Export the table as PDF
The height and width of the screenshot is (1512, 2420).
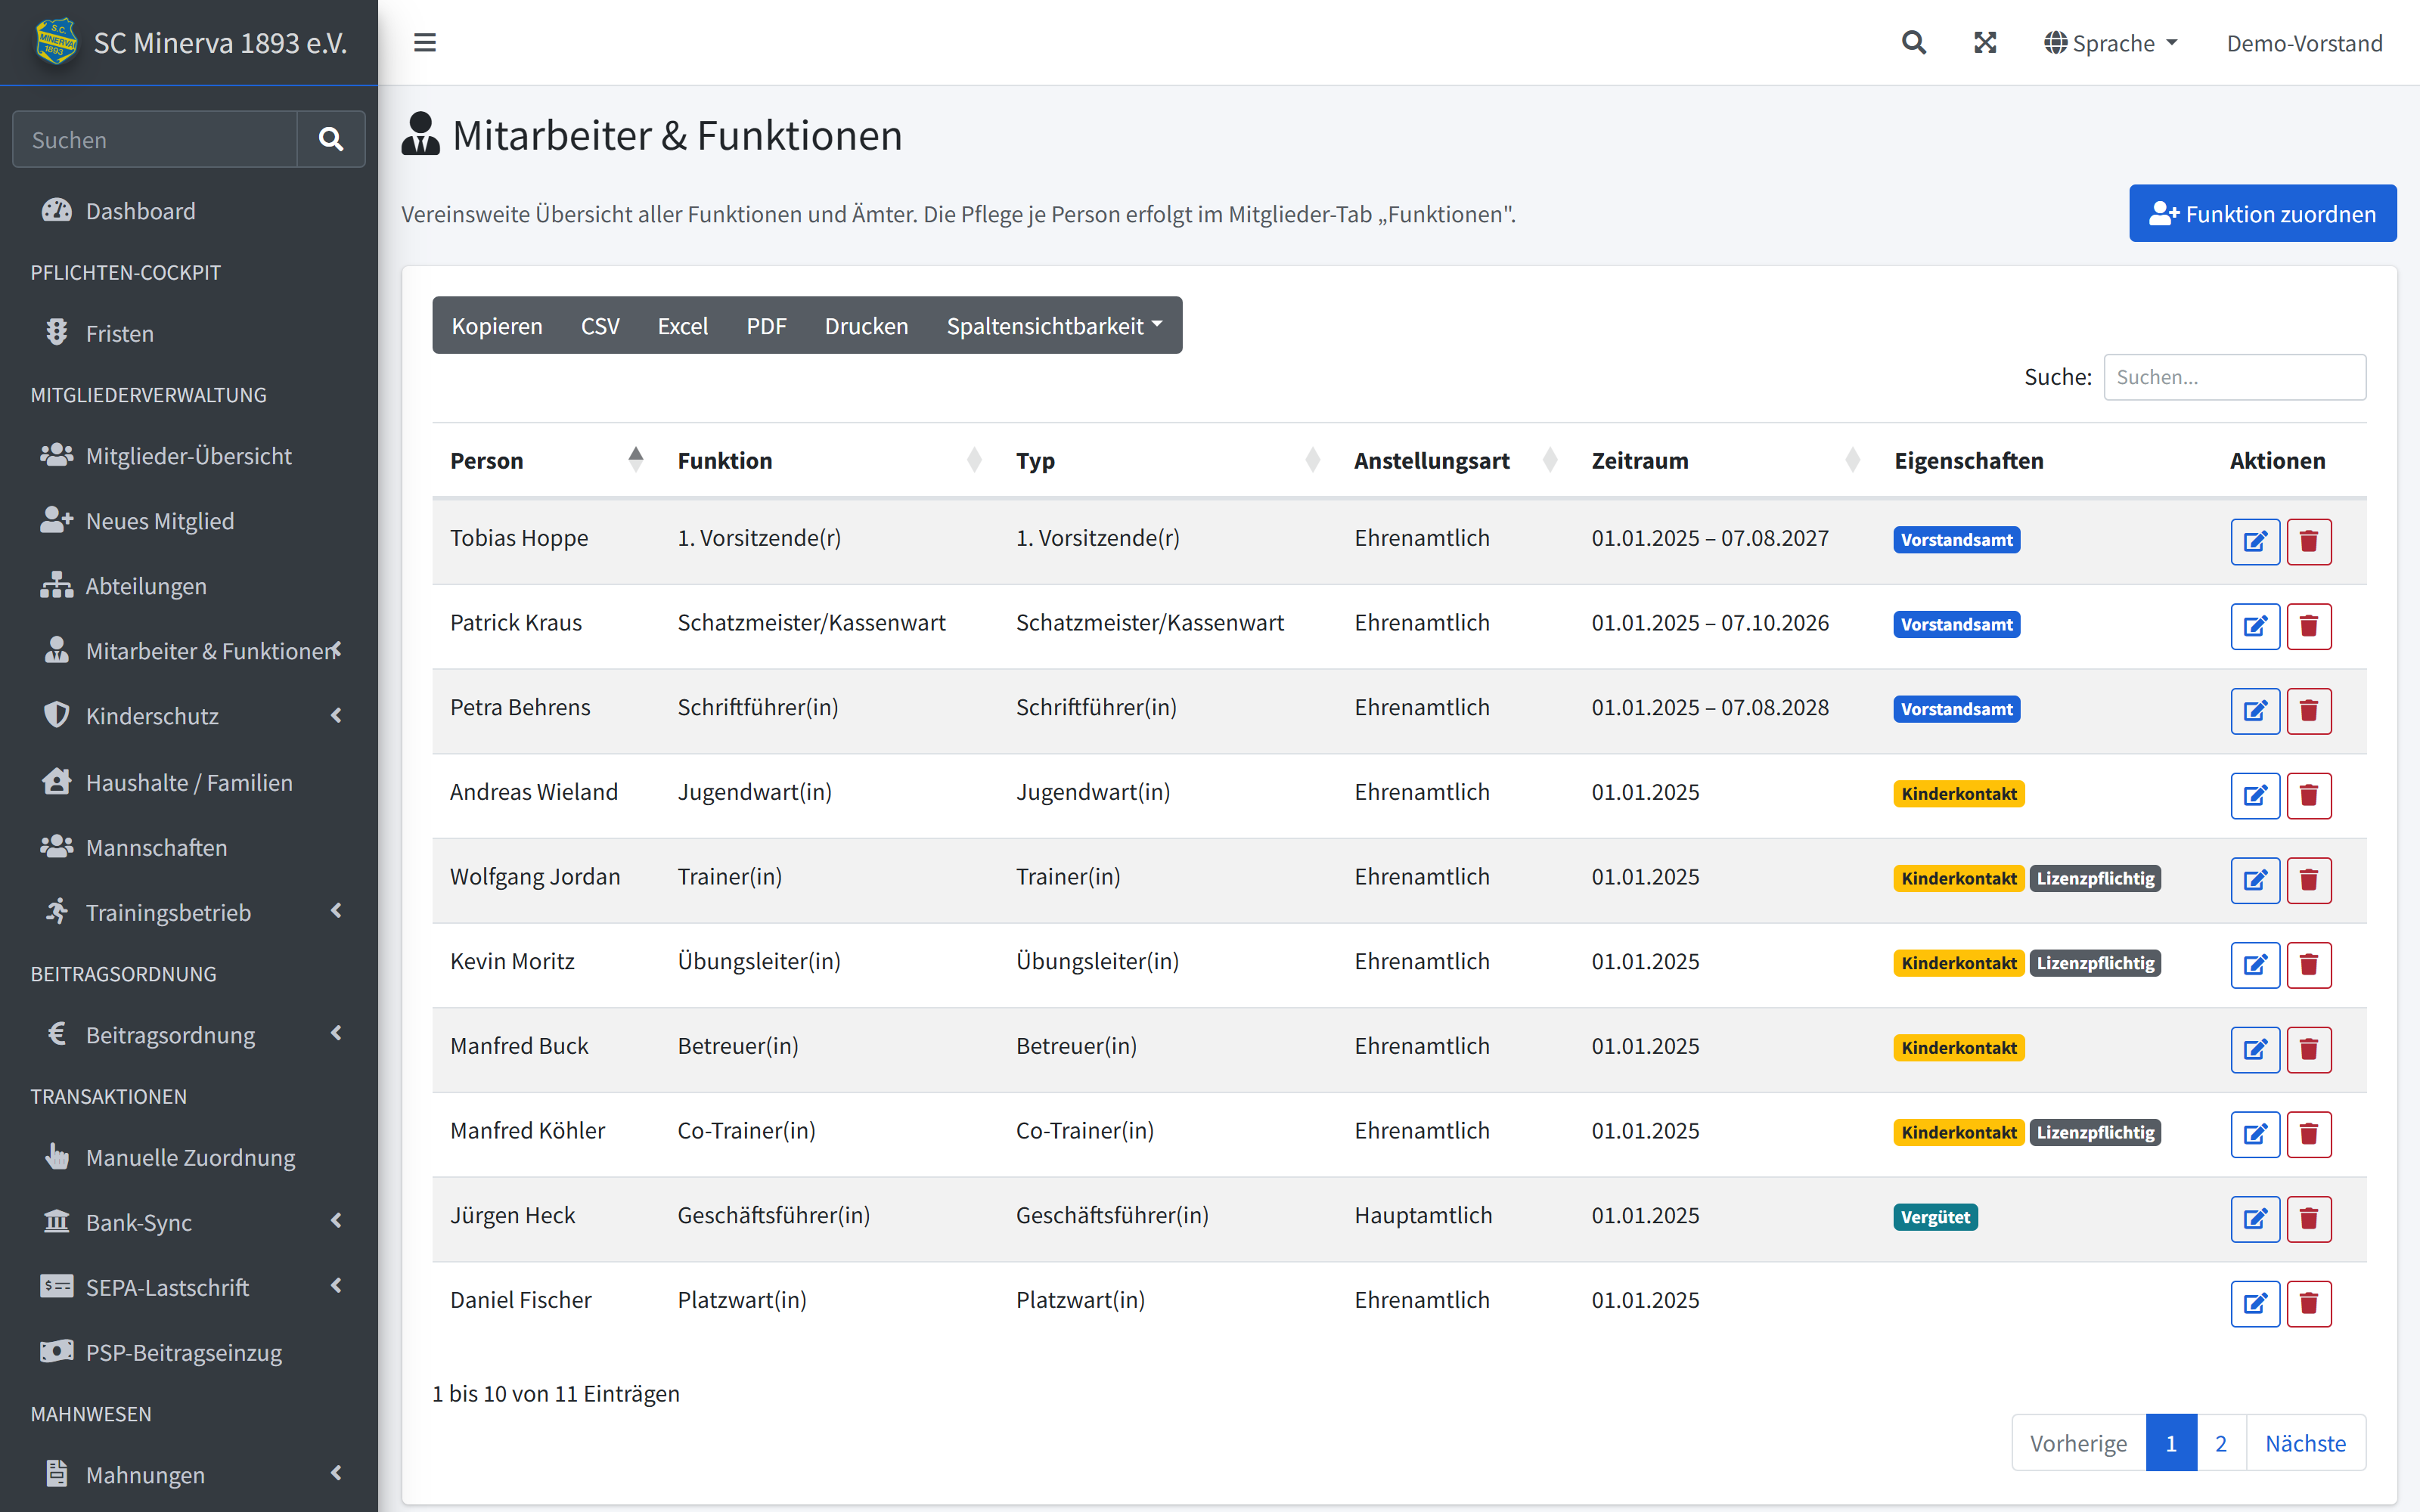(766, 325)
